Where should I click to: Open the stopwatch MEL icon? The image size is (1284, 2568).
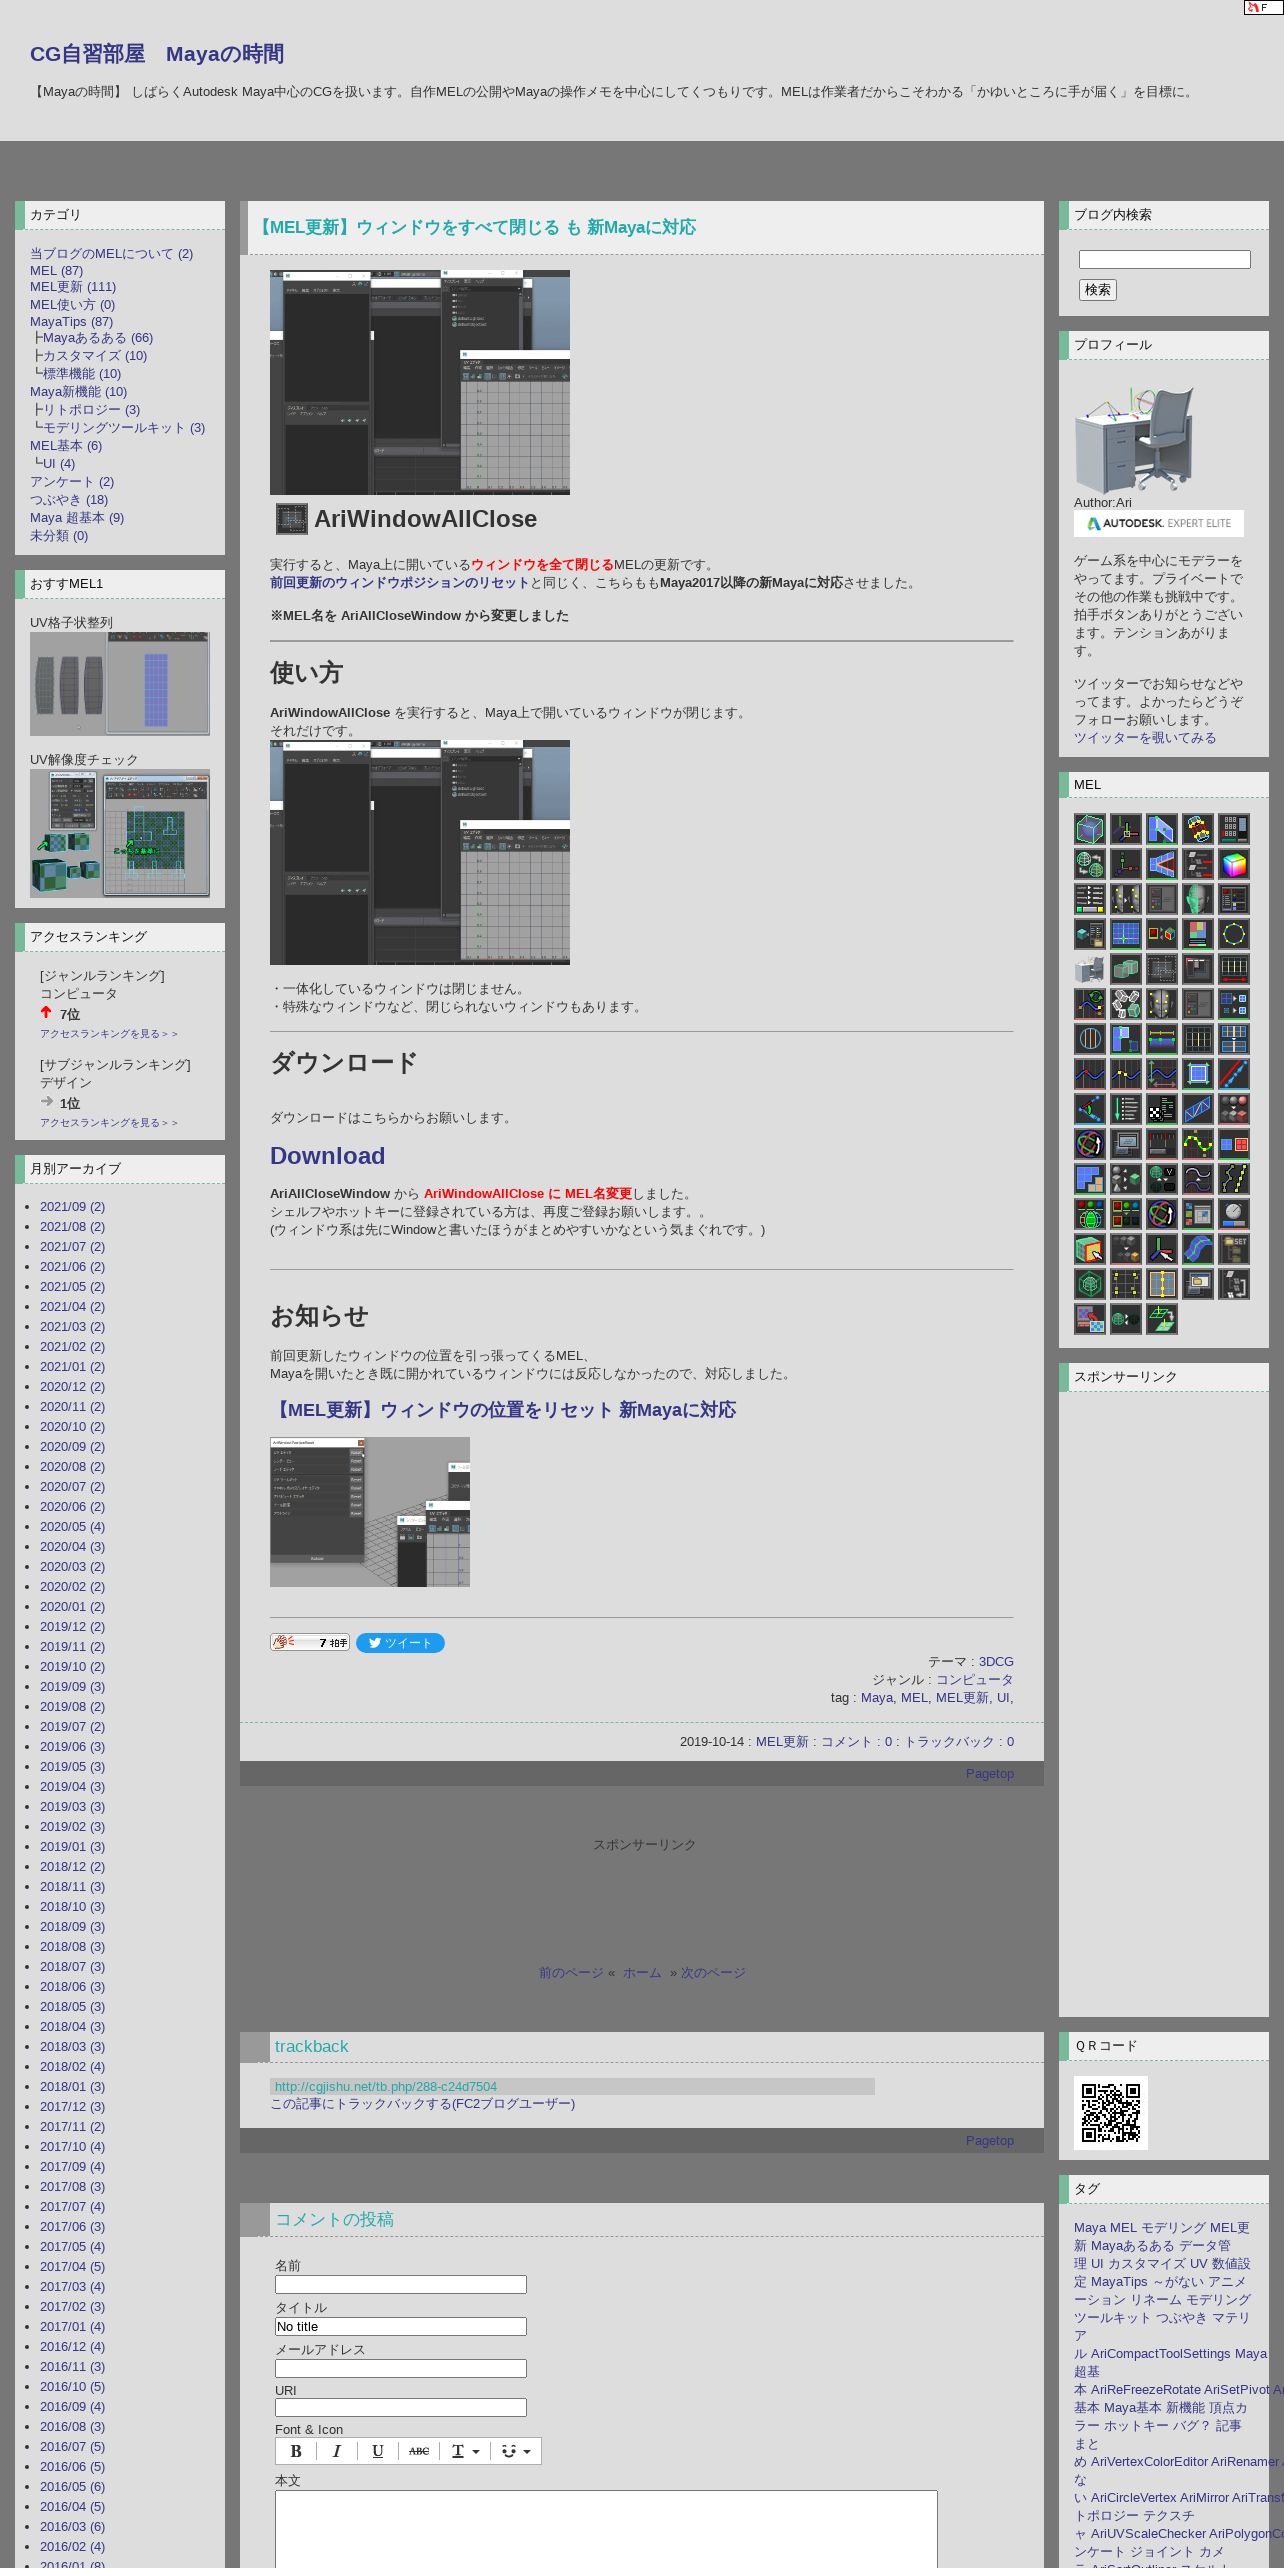tap(1234, 1214)
